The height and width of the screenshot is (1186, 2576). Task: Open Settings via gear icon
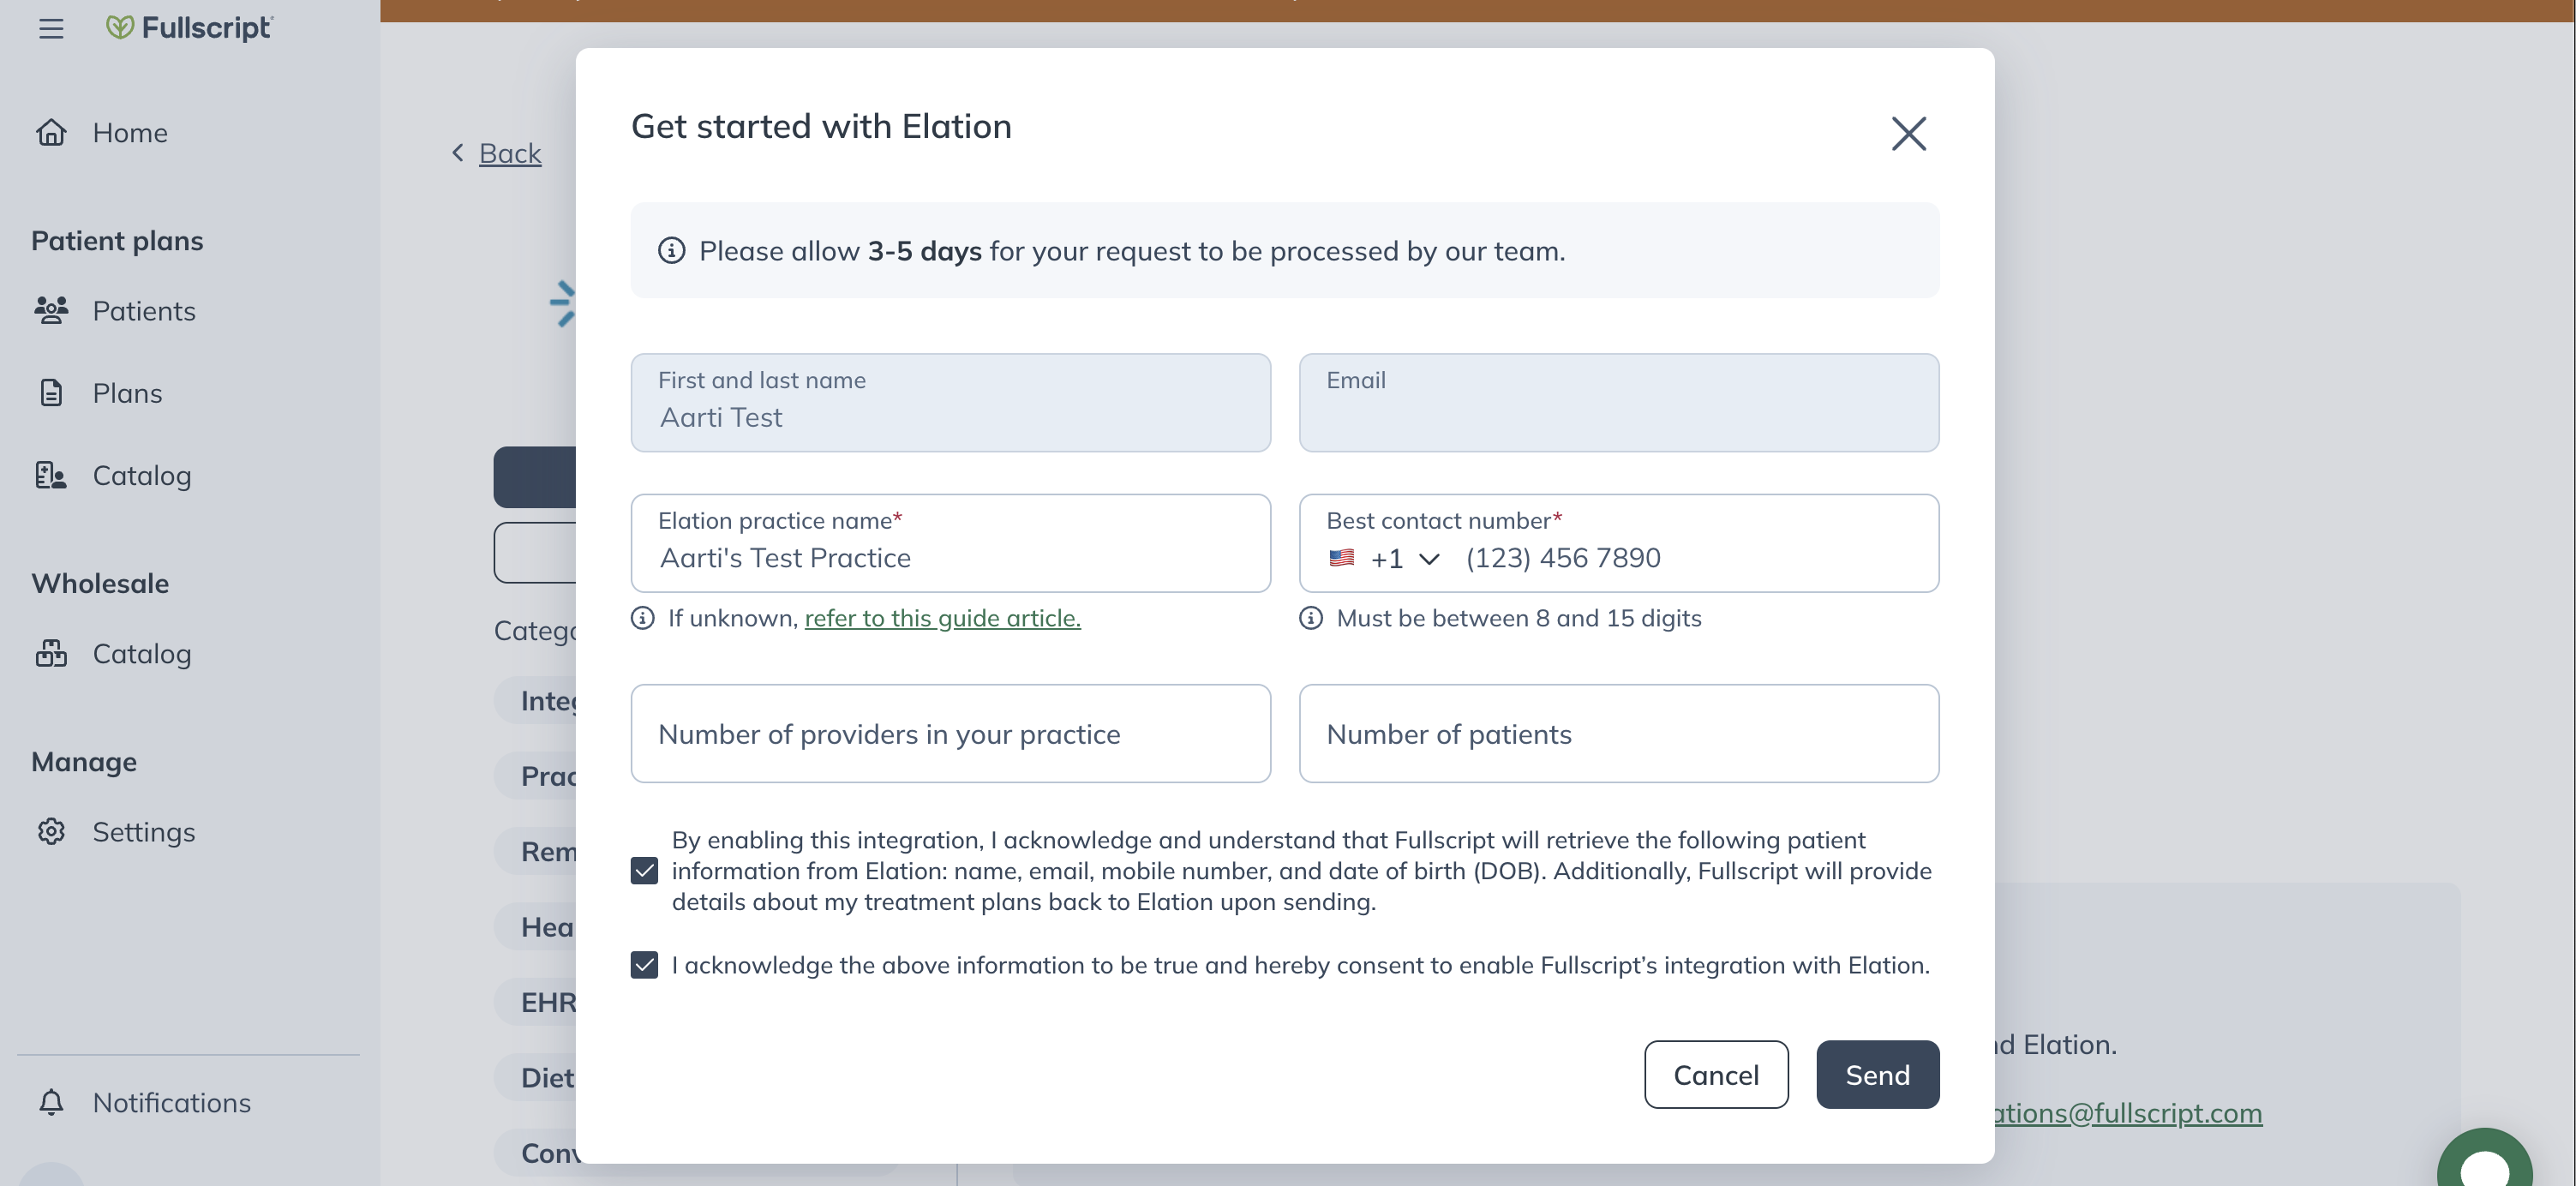(x=51, y=831)
